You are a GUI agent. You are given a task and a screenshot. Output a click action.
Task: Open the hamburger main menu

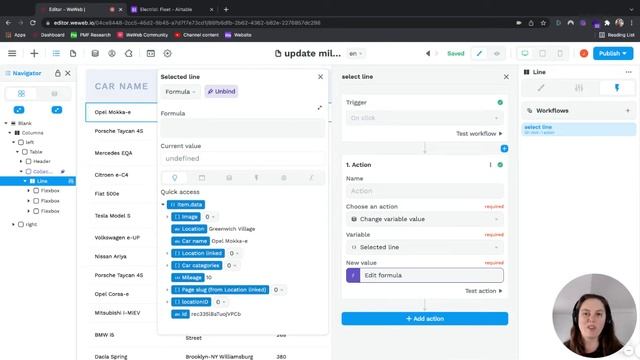12,53
